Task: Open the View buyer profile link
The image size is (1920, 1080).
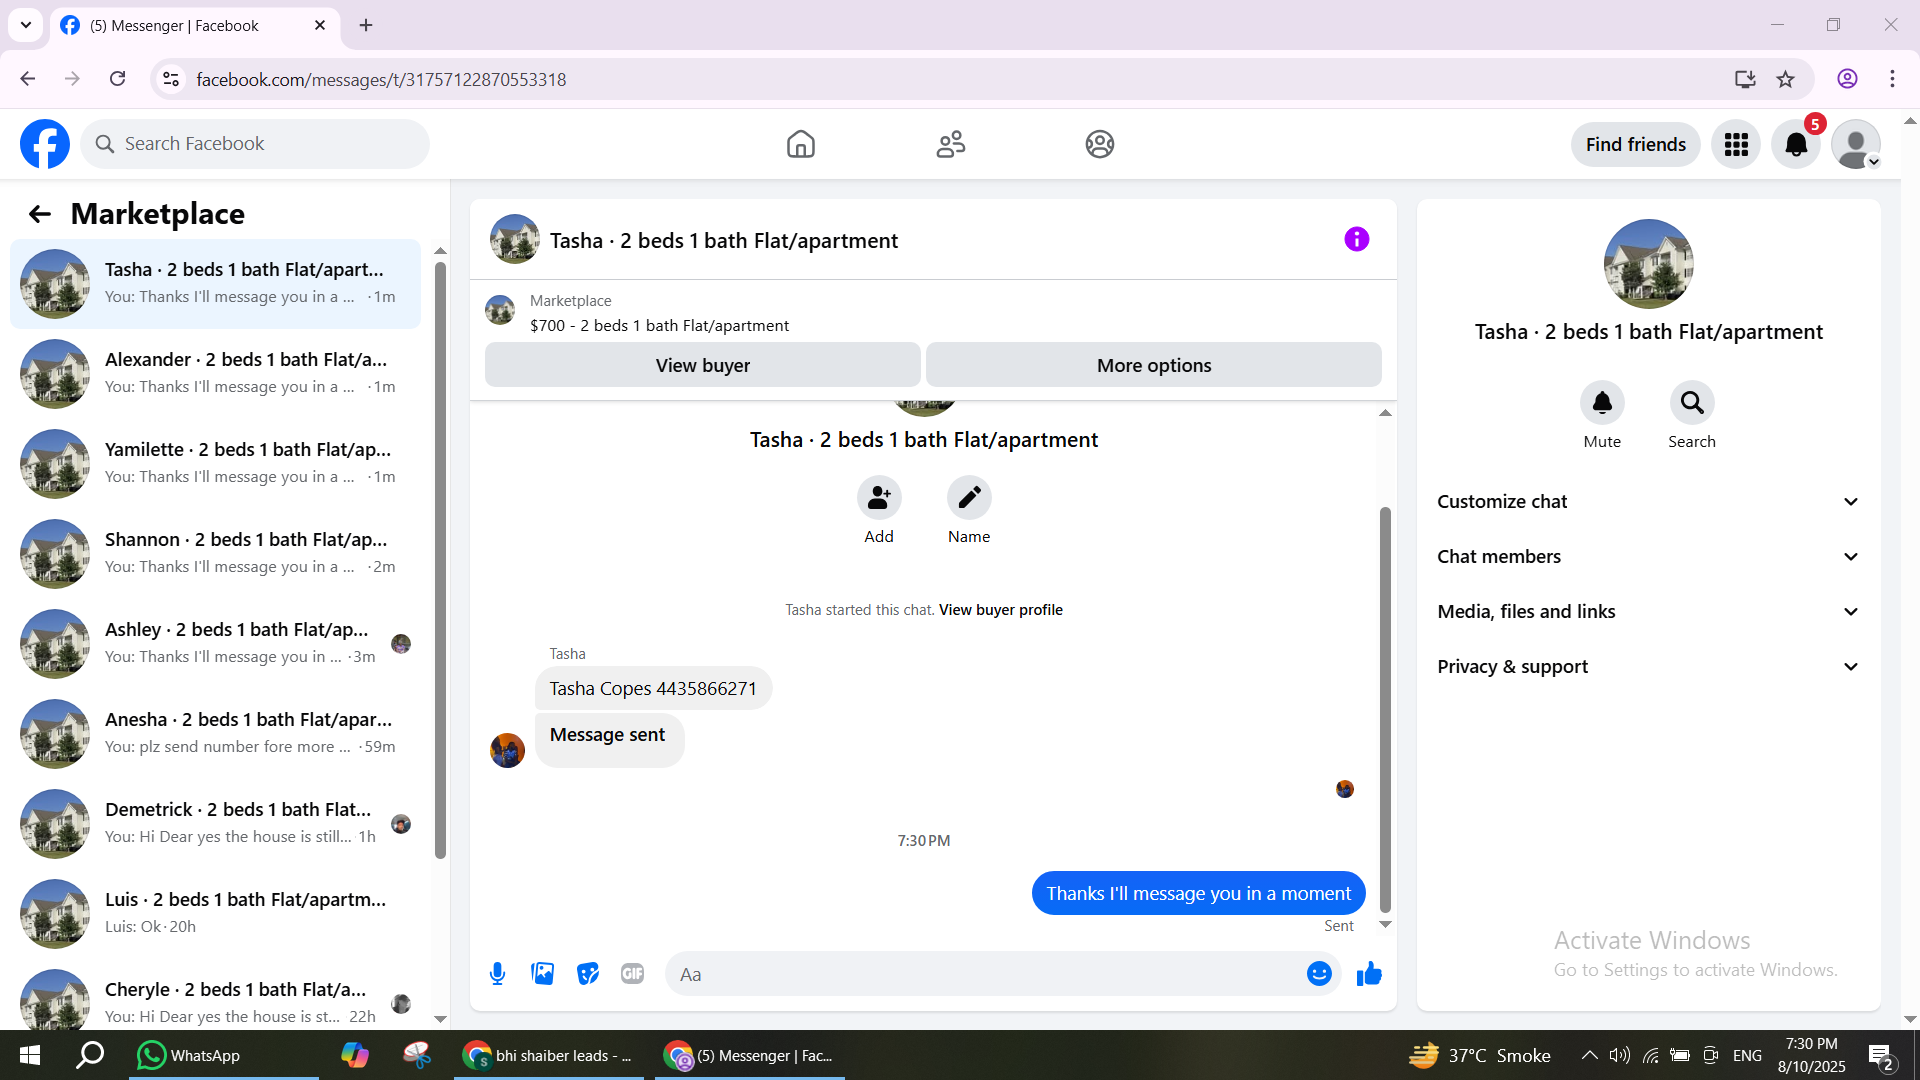Action: pyautogui.click(x=1000, y=610)
